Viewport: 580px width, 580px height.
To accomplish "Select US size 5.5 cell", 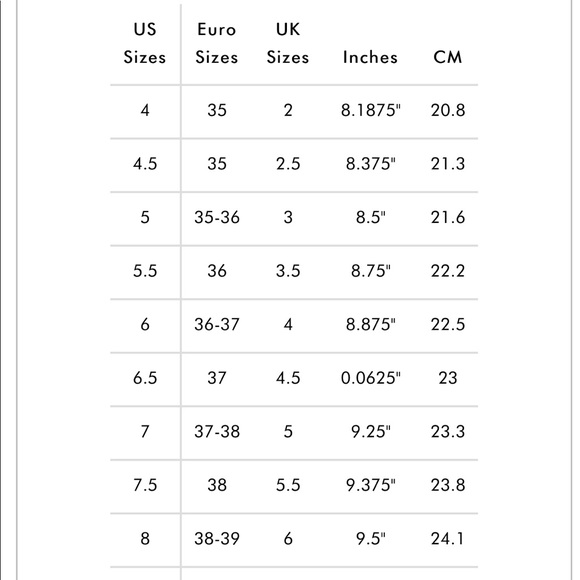I will click(145, 271).
